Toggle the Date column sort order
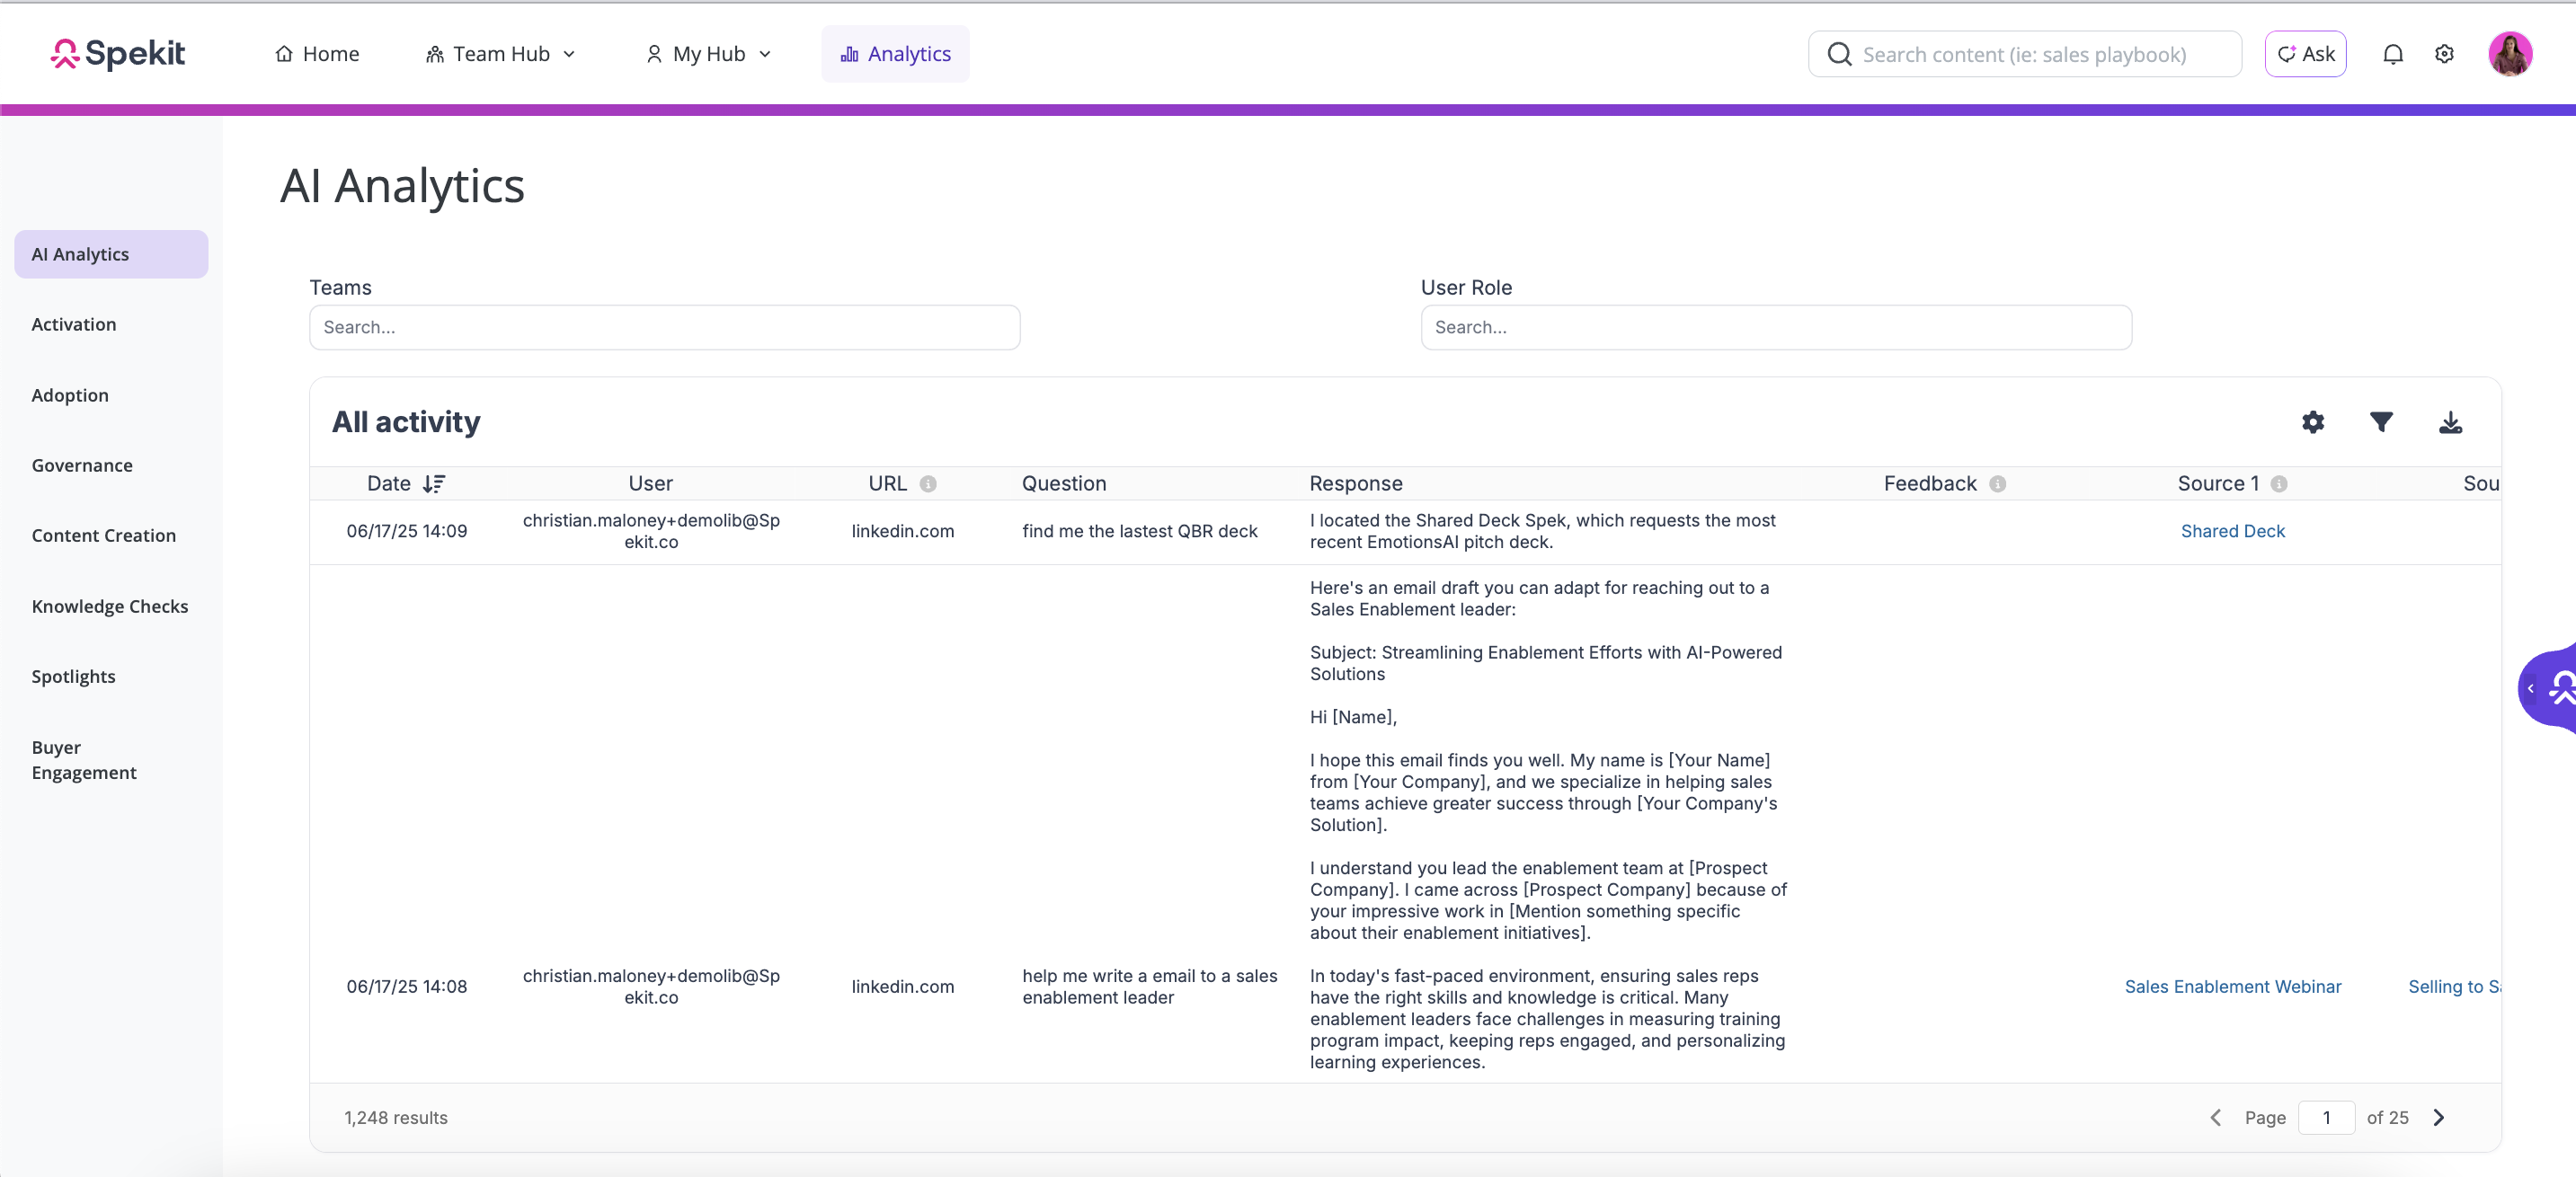 click(x=434, y=484)
